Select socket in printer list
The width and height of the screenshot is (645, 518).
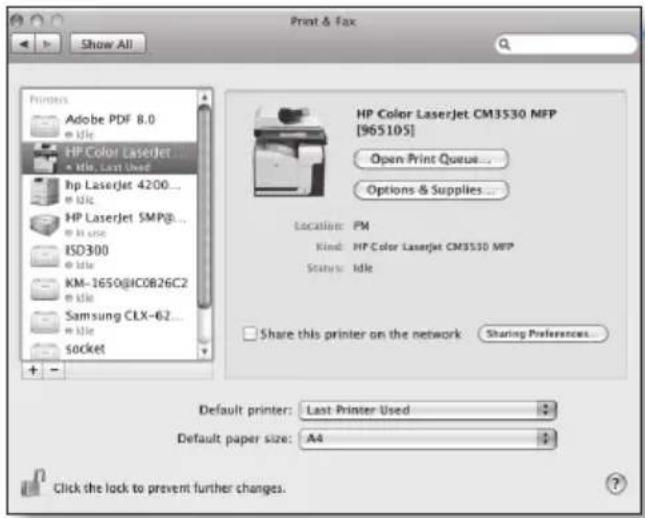(x=109, y=350)
